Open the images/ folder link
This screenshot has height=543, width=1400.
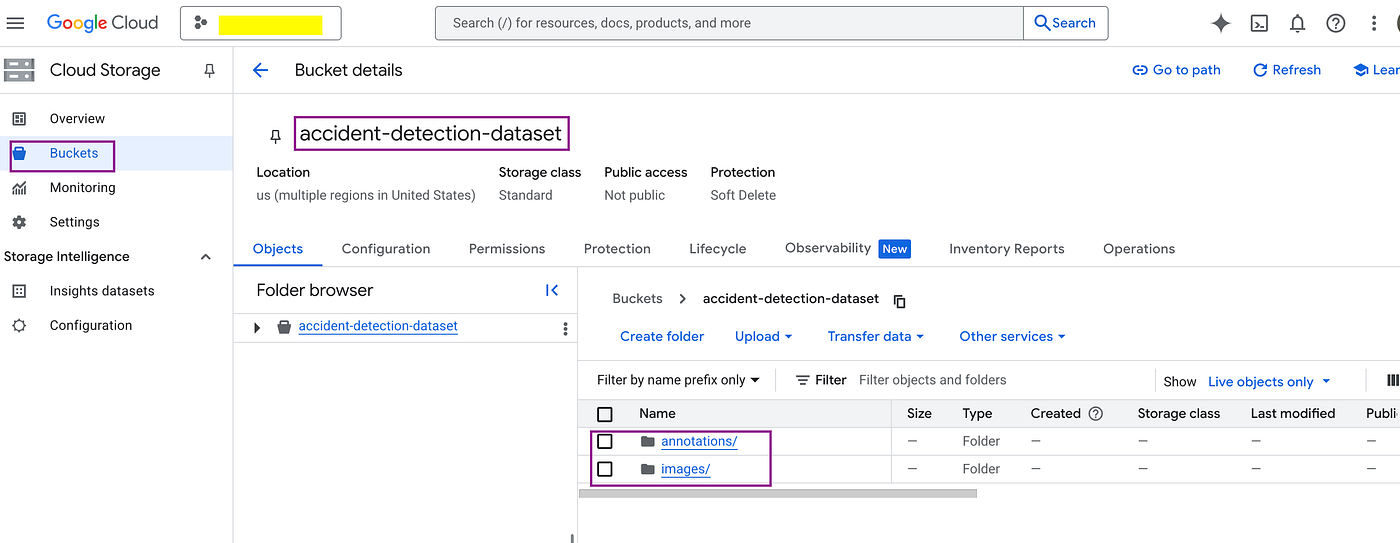[686, 469]
